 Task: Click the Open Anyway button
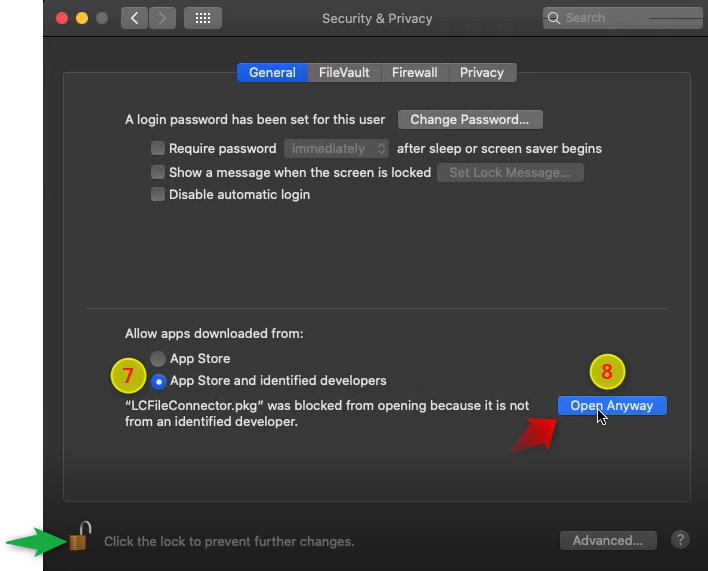tap(612, 405)
